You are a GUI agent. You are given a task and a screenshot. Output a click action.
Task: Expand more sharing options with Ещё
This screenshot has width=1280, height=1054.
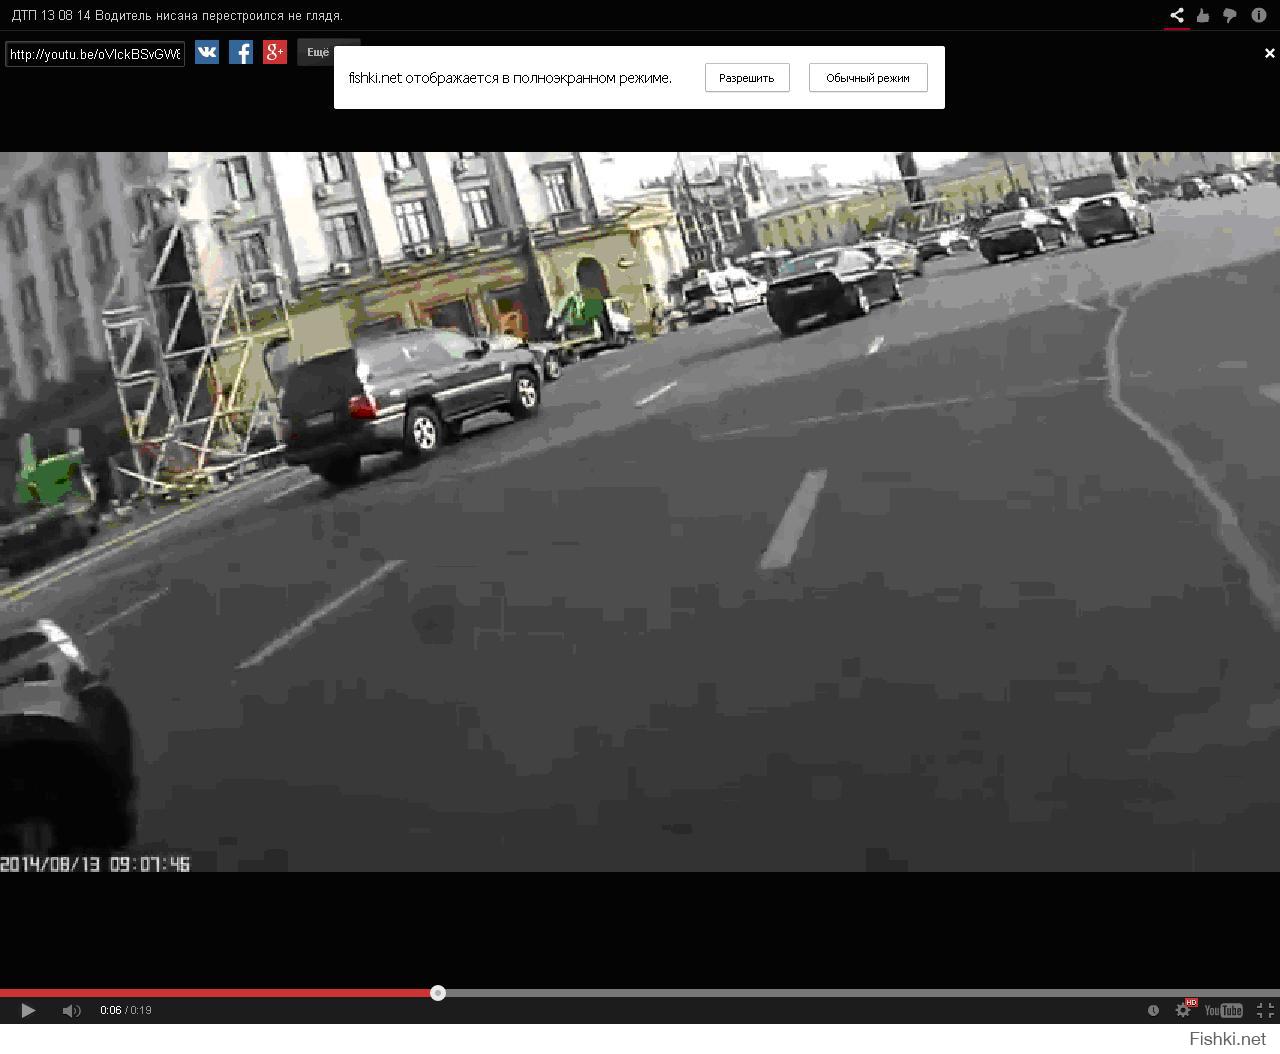(x=318, y=53)
